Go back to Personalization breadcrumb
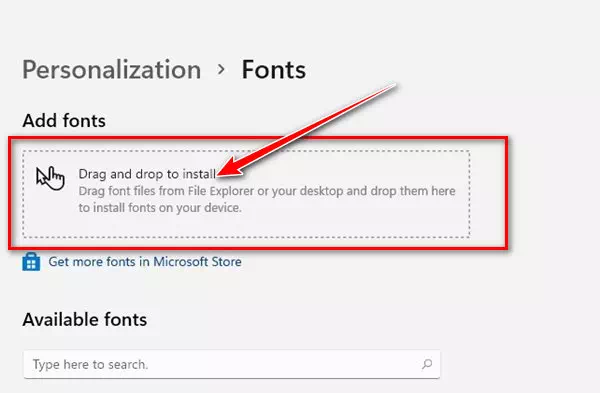 coord(112,70)
